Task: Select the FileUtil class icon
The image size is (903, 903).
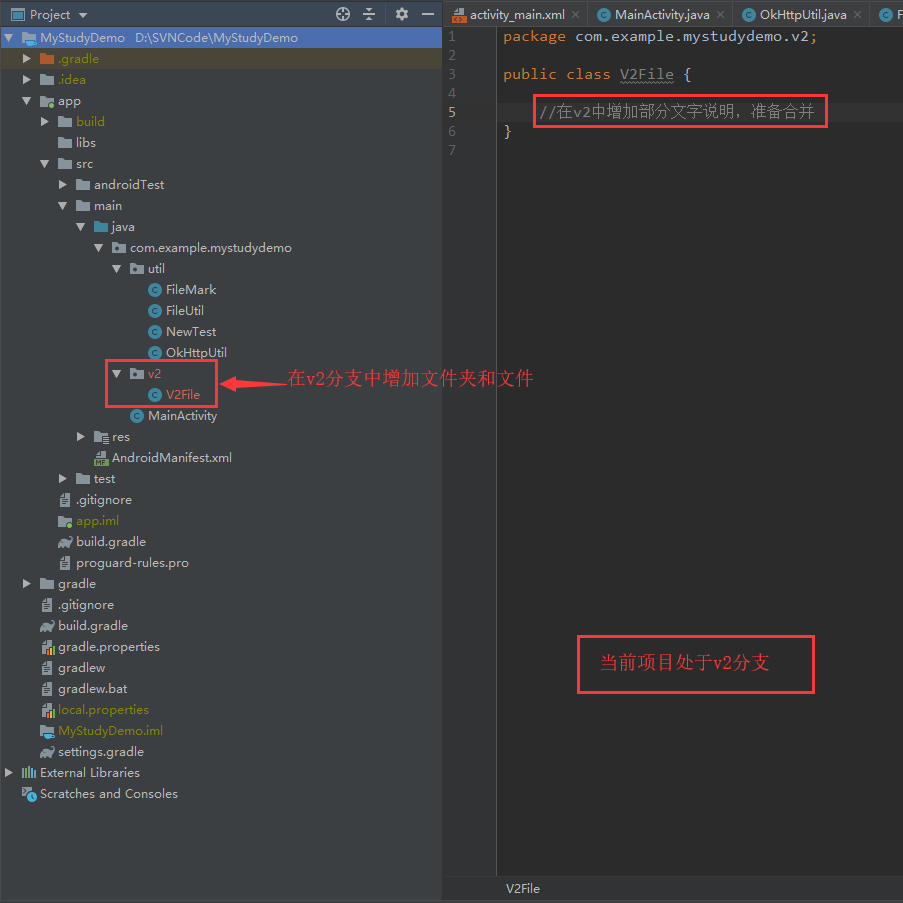Action: tap(154, 311)
